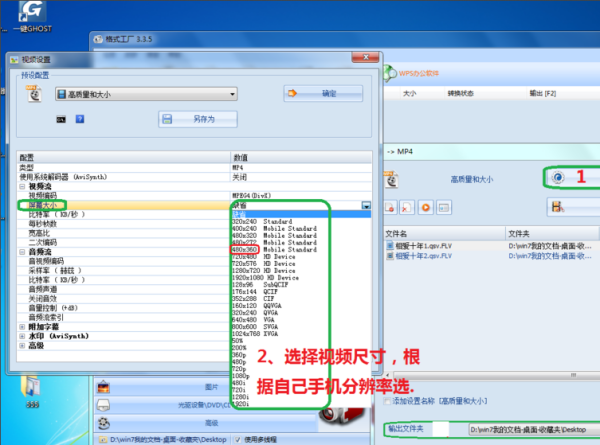
Task: Click the blue question mark help icon
Action: tap(80, 119)
